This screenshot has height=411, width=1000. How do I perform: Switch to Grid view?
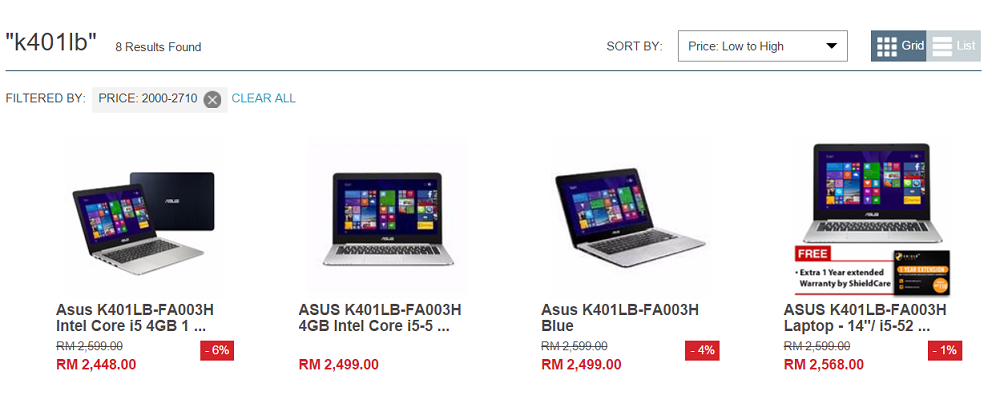click(899, 46)
